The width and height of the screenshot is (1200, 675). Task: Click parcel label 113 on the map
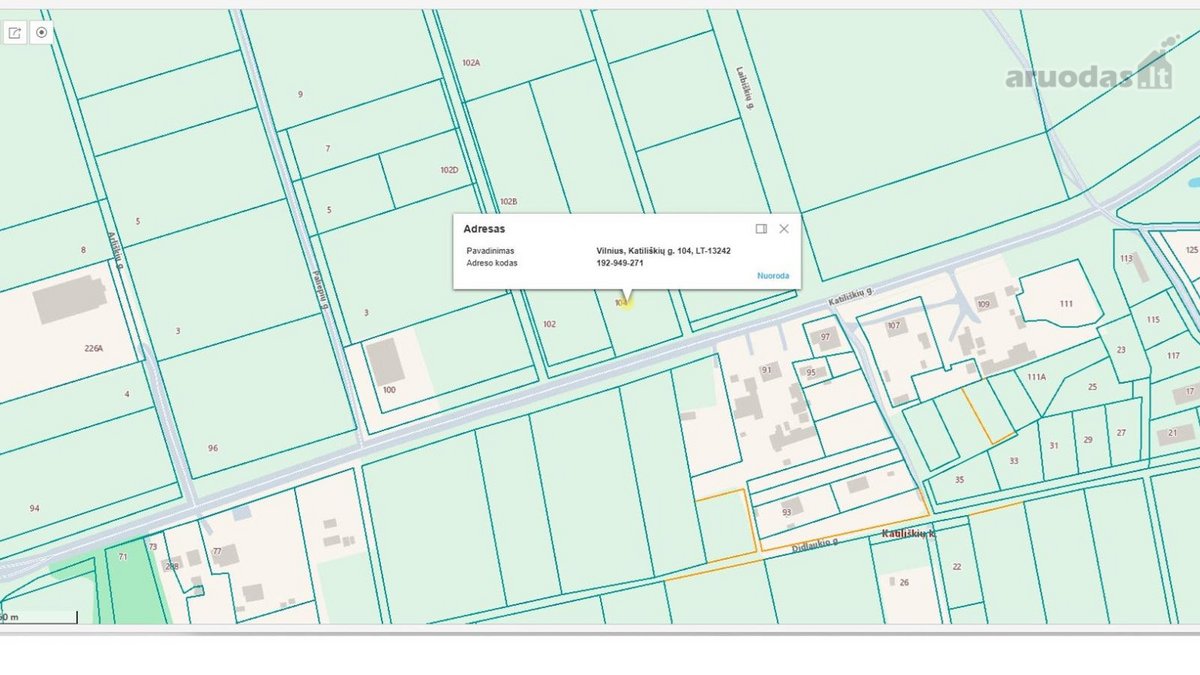coord(1127,258)
